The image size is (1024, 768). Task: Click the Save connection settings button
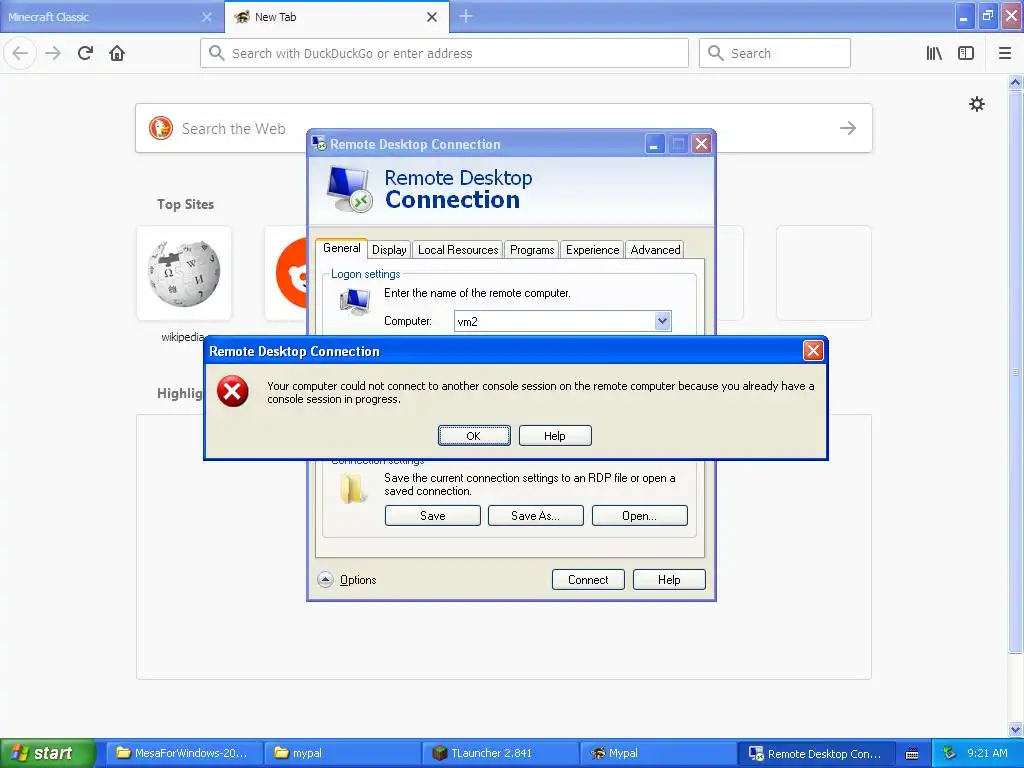pyautogui.click(x=432, y=515)
